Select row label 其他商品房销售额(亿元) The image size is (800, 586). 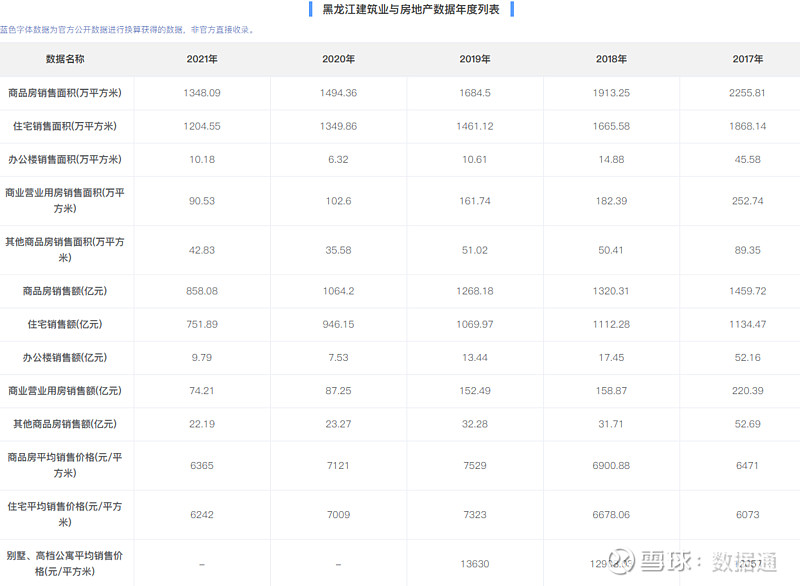pyautogui.click(x=65, y=424)
